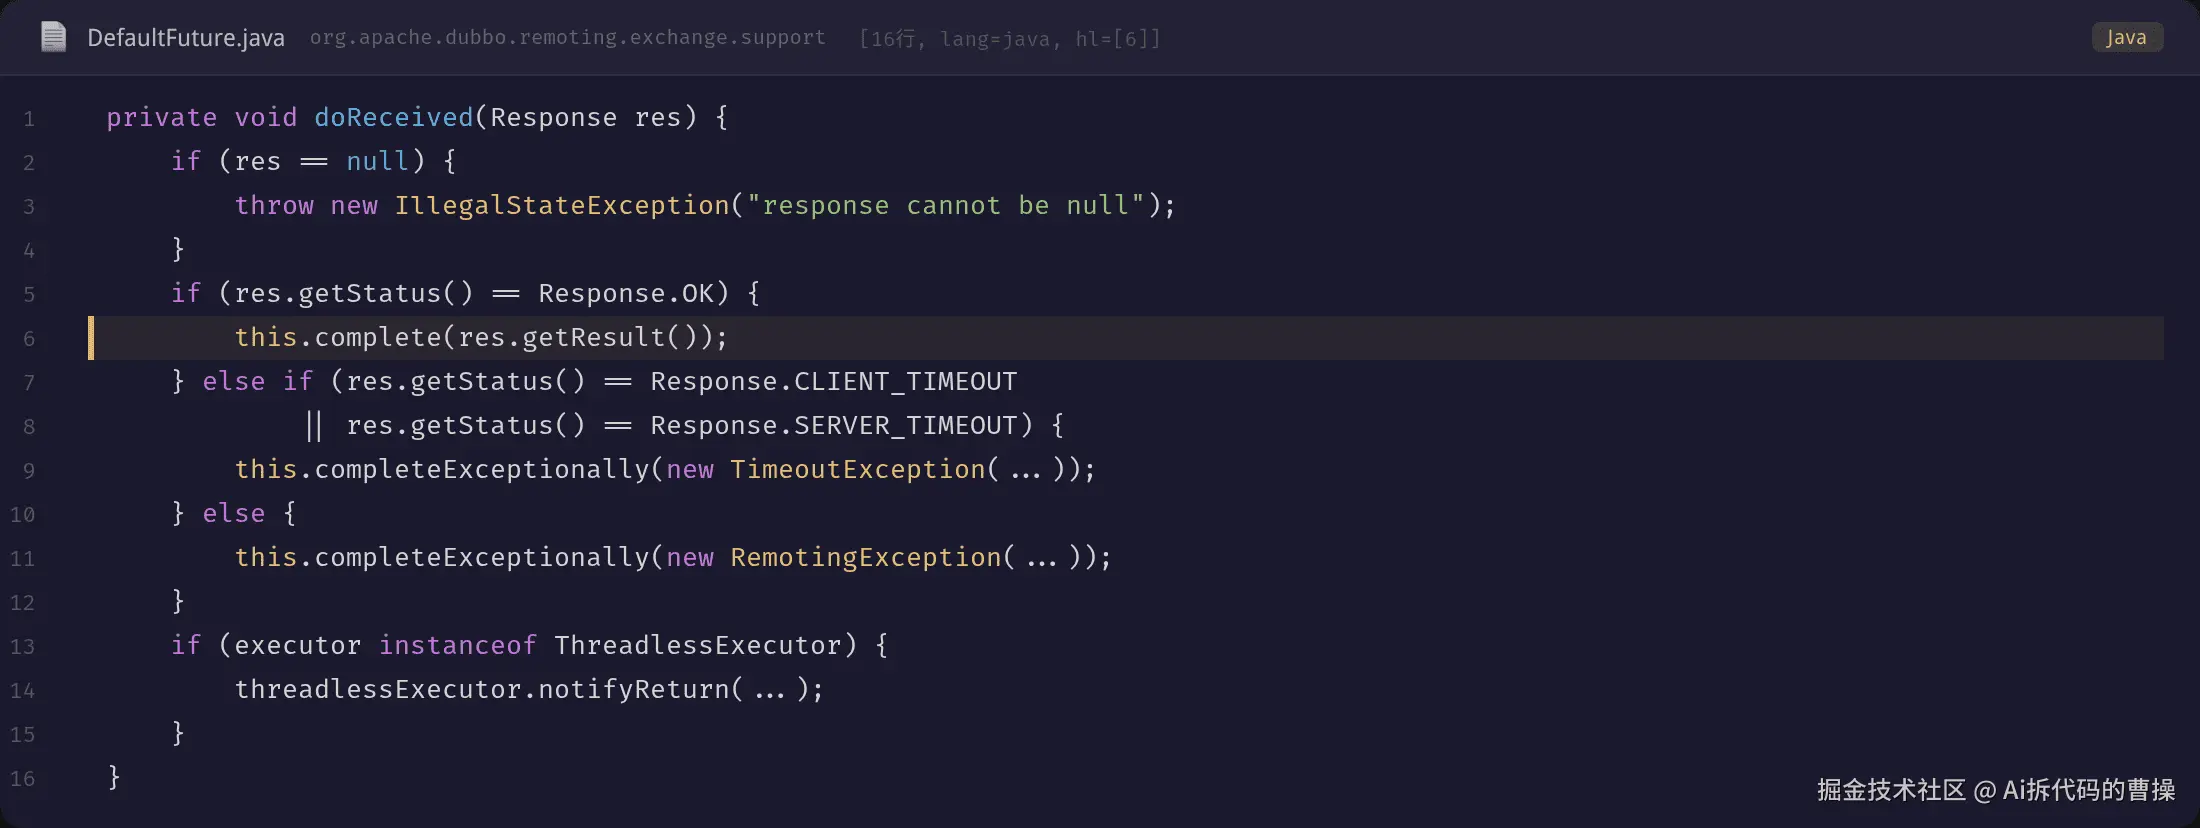The height and width of the screenshot is (828, 2200).
Task: Click the file document icon beside DefaultFuture.java
Action: 53,38
